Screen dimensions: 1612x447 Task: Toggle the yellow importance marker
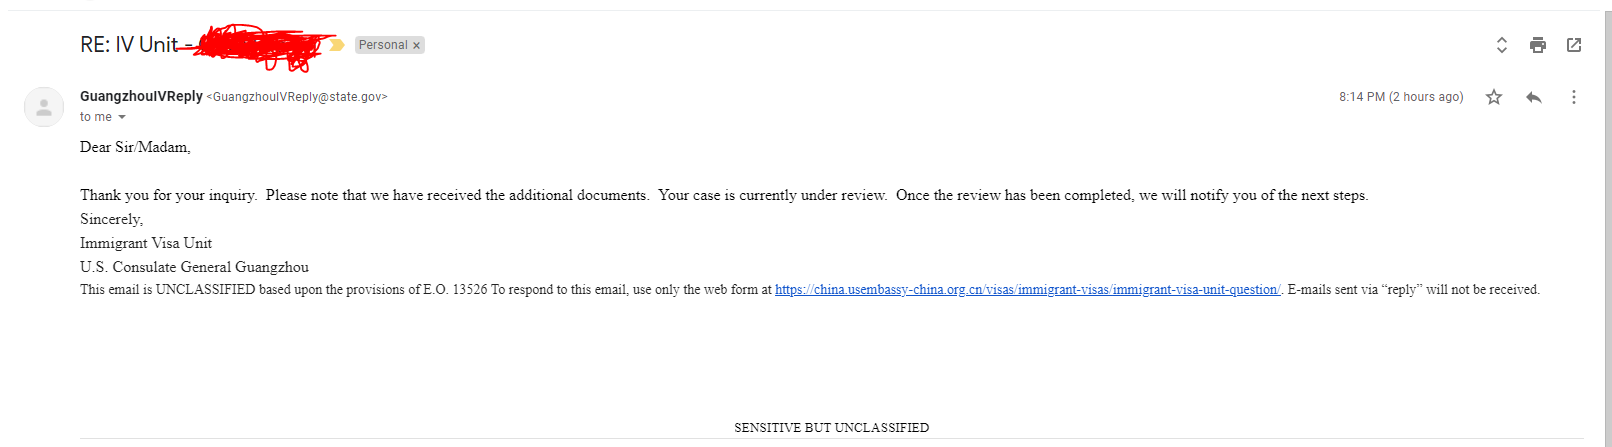pos(337,45)
